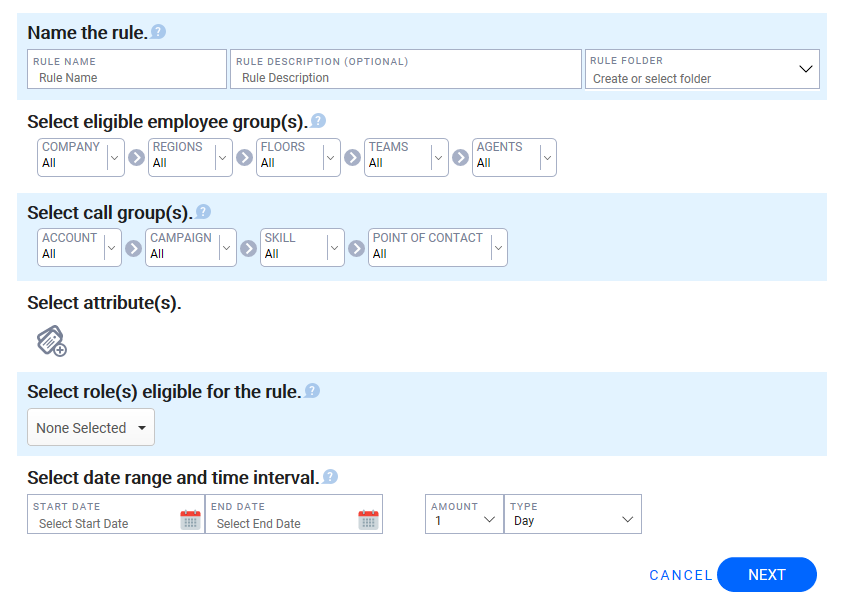Open the interval Type dropdown
Viewport: 845px width, 607px height.
tap(627, 520)
